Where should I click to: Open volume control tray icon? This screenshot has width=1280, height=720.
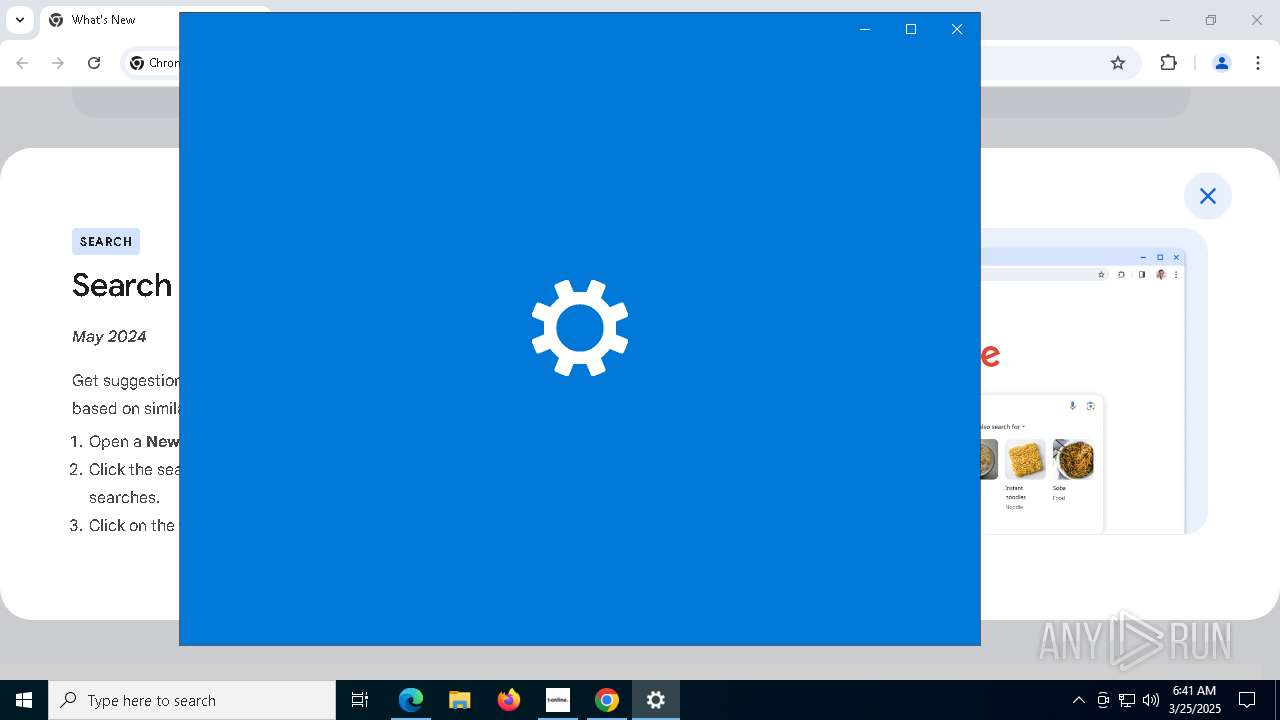[x=1151, y=700]
